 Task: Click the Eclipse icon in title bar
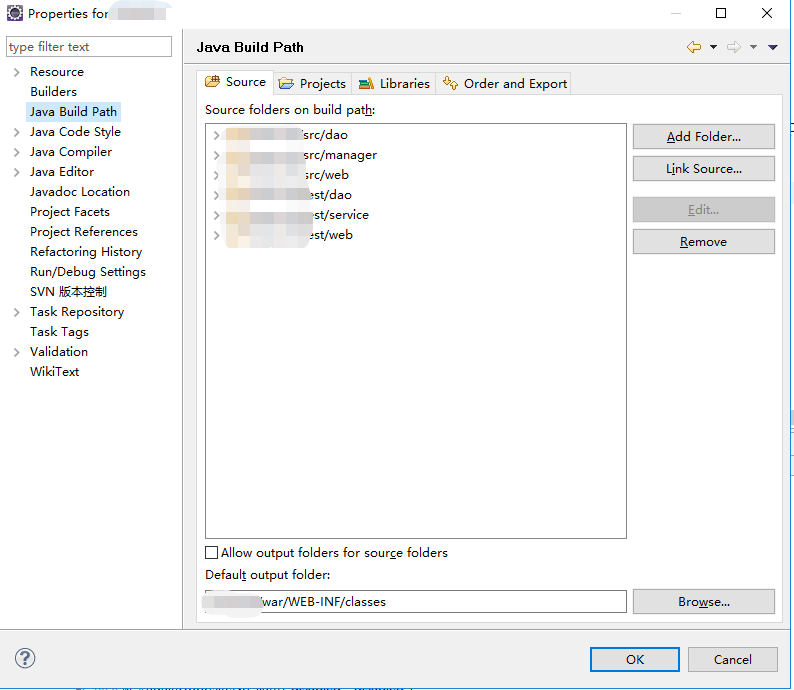click(15, 13)
